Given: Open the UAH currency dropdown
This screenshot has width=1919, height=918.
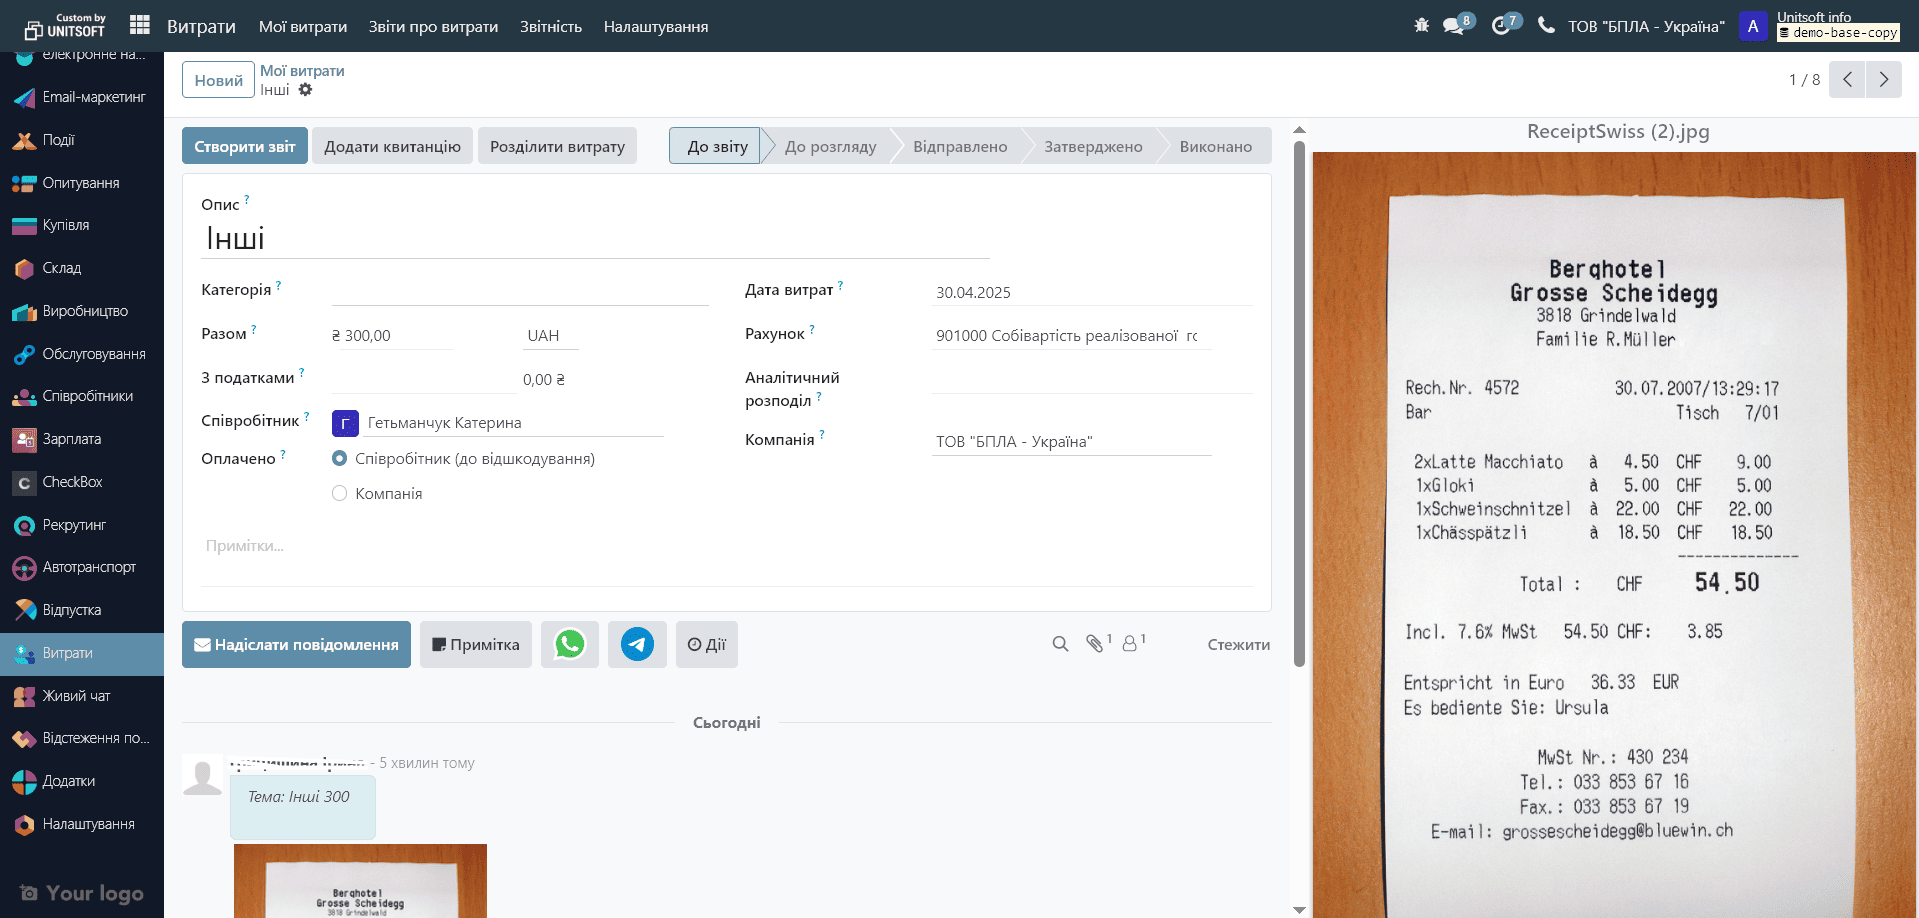Looking at the screenshot, I should coord(550,336).
